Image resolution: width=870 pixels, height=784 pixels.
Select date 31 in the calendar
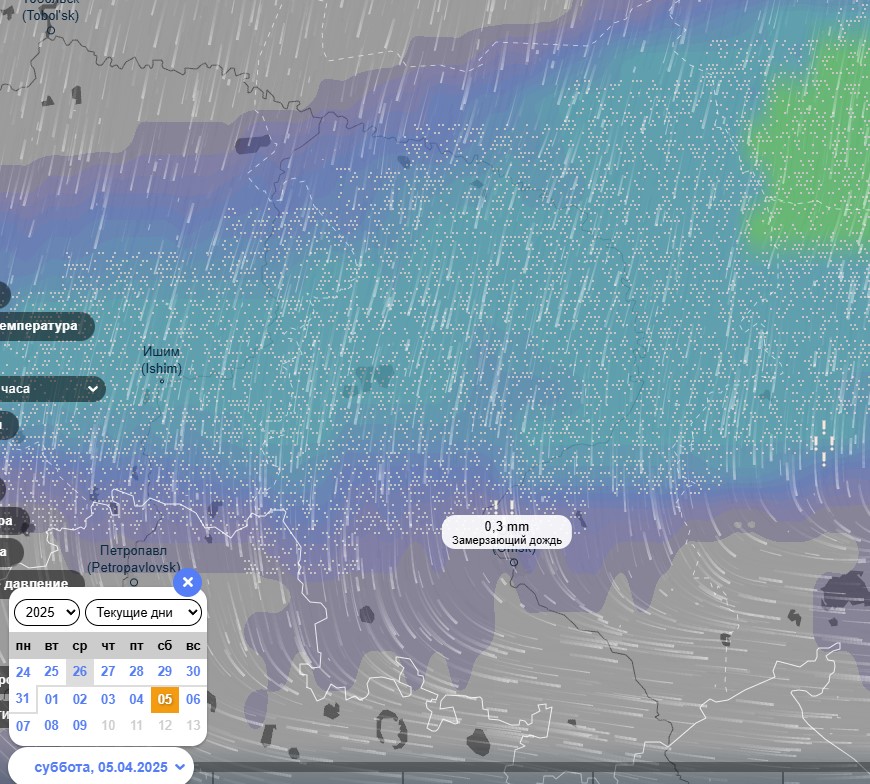tap(23, 698)
